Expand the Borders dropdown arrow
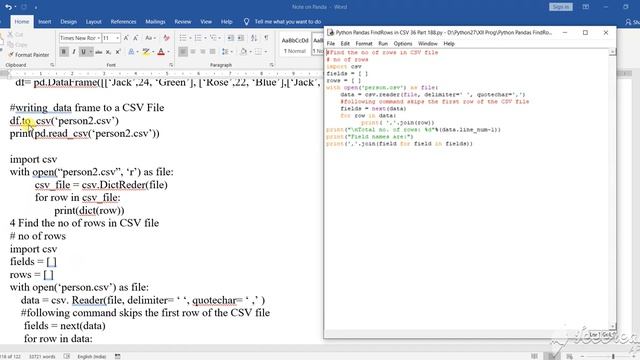 pos(265,52)
